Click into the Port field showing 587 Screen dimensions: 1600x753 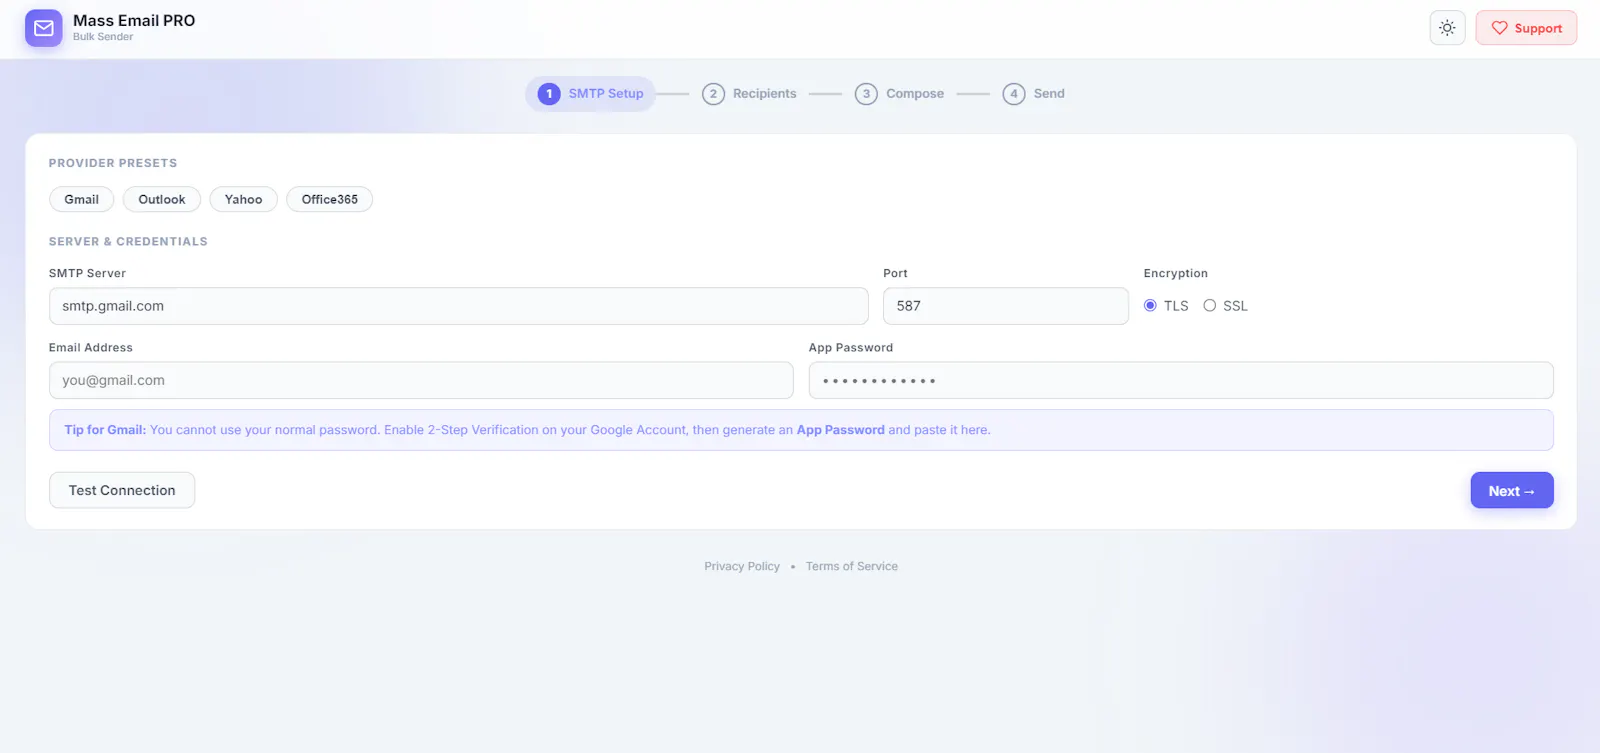[x=1006, y=306]
